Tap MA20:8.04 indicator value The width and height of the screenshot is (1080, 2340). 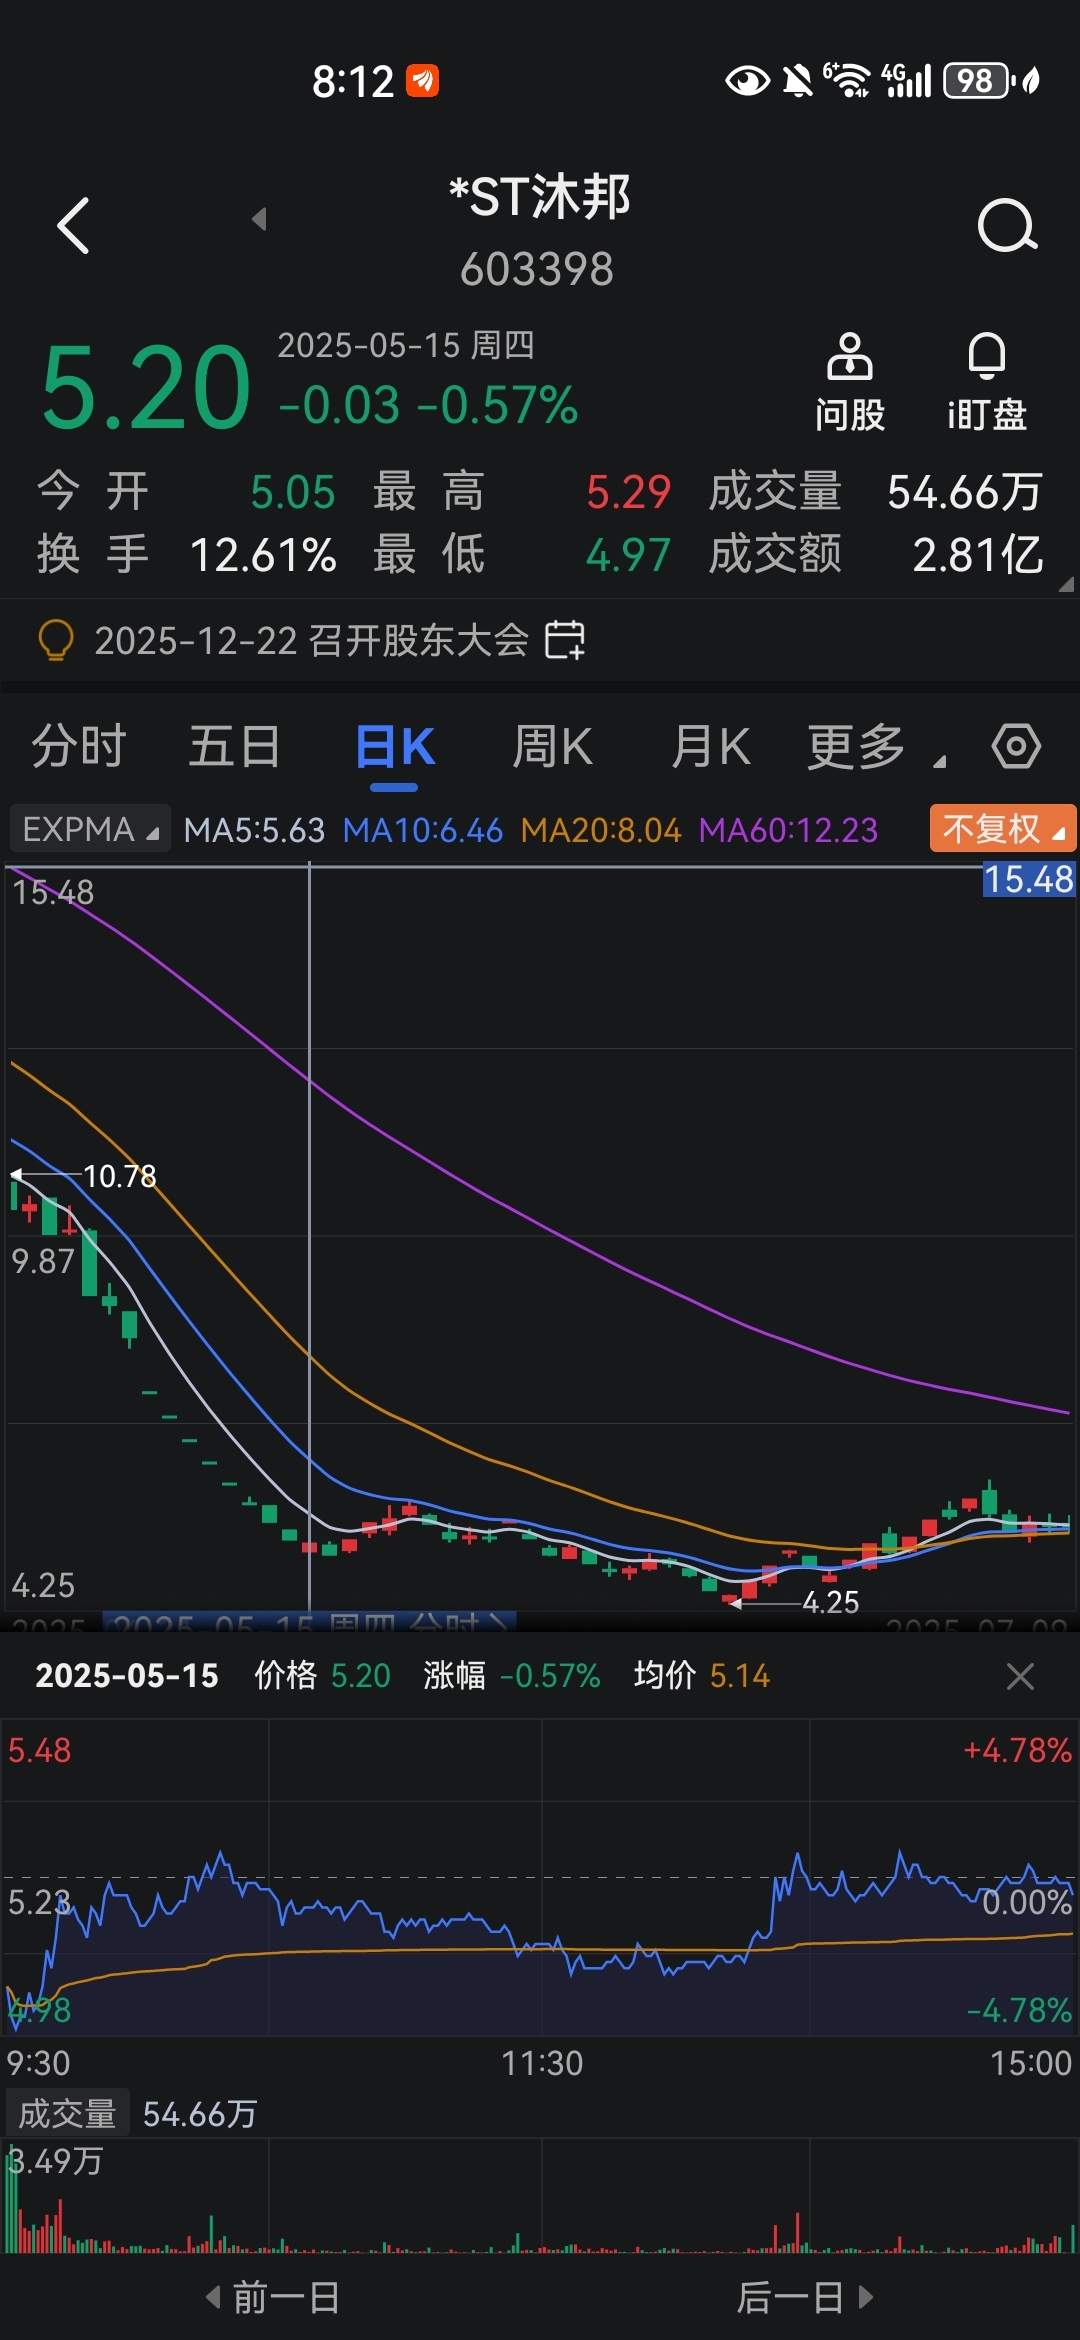pos(600,830)
